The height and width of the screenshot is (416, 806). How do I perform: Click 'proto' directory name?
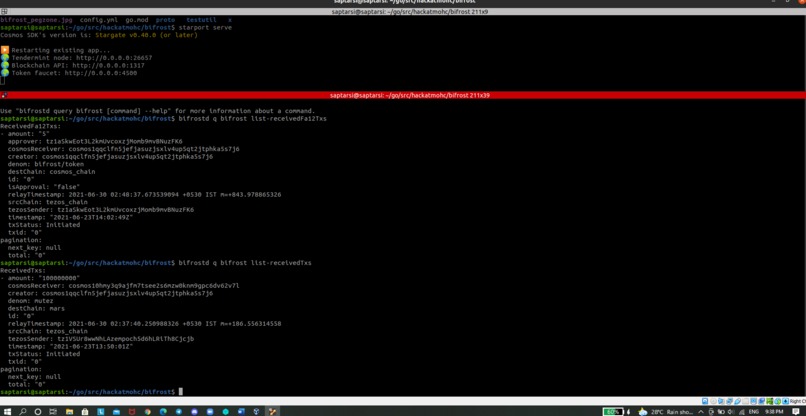pyautogui.click(x=166, y=20)
